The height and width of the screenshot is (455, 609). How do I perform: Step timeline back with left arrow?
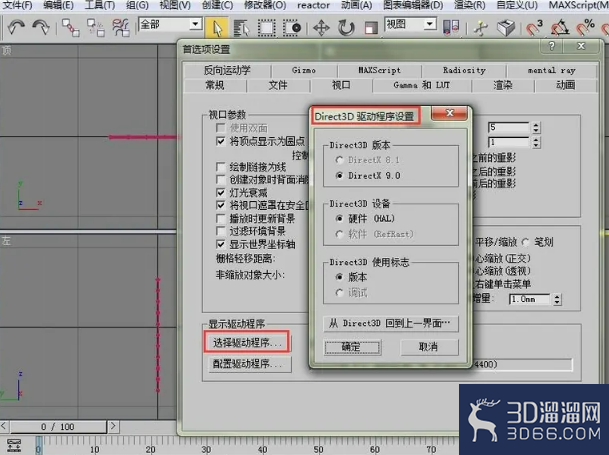[4, 426]
